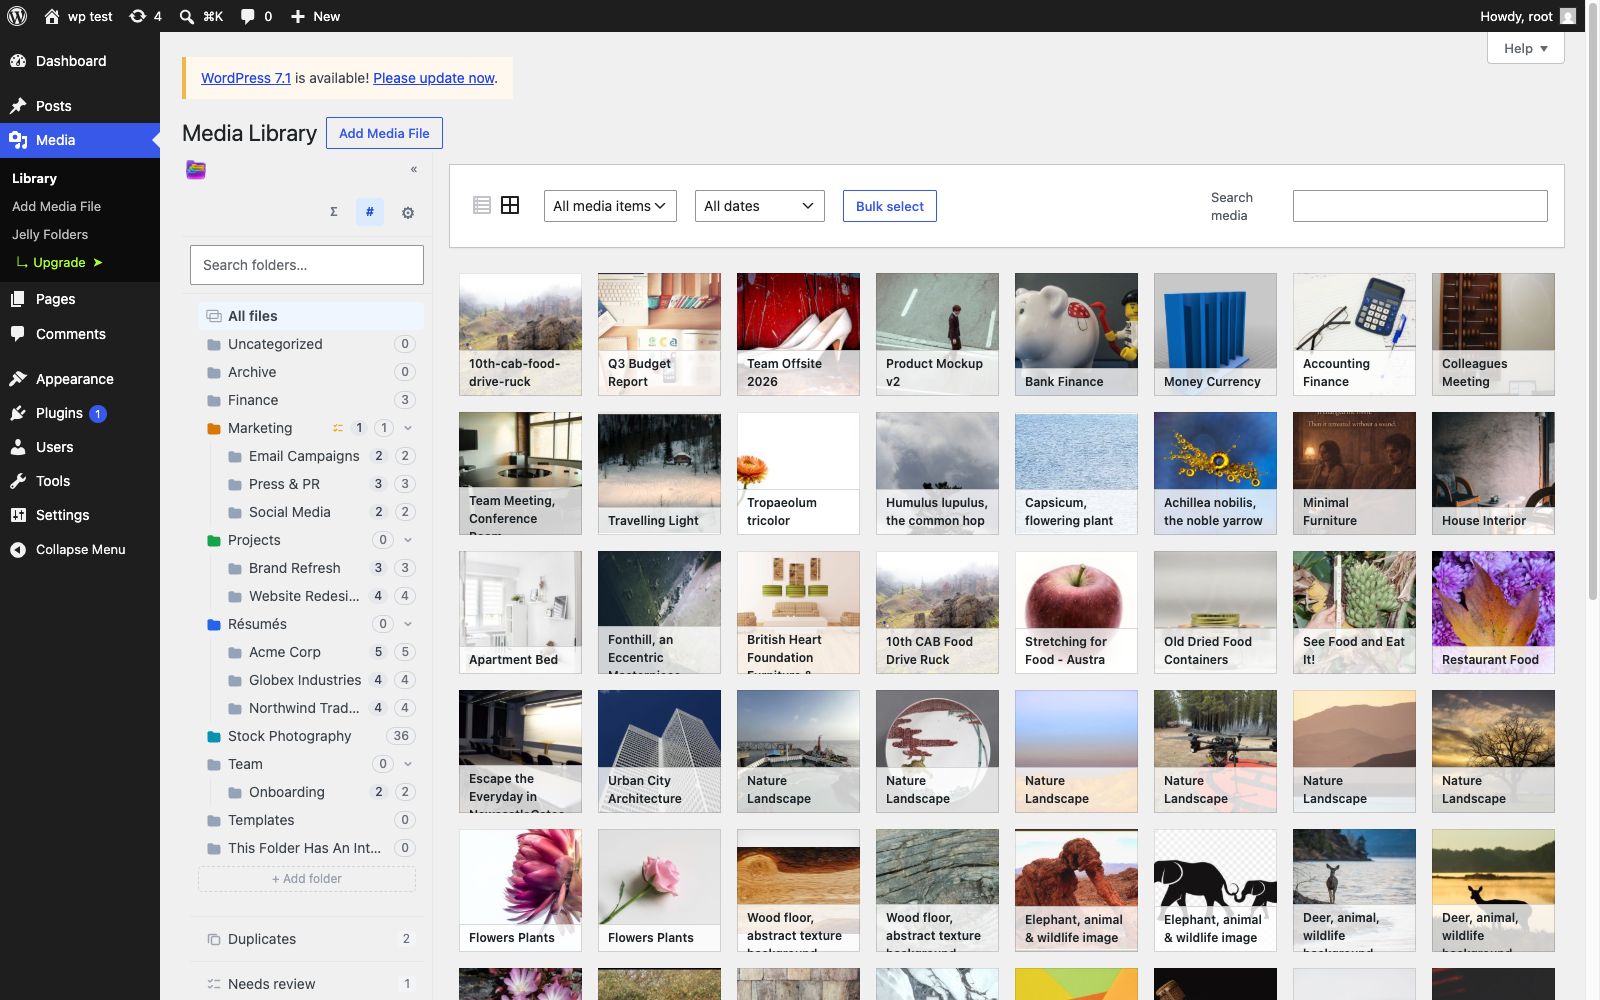Click the Upgrade link in the sidebar
The image size is (1600, 1000).
pyautogui.click(x=59, y=262)
